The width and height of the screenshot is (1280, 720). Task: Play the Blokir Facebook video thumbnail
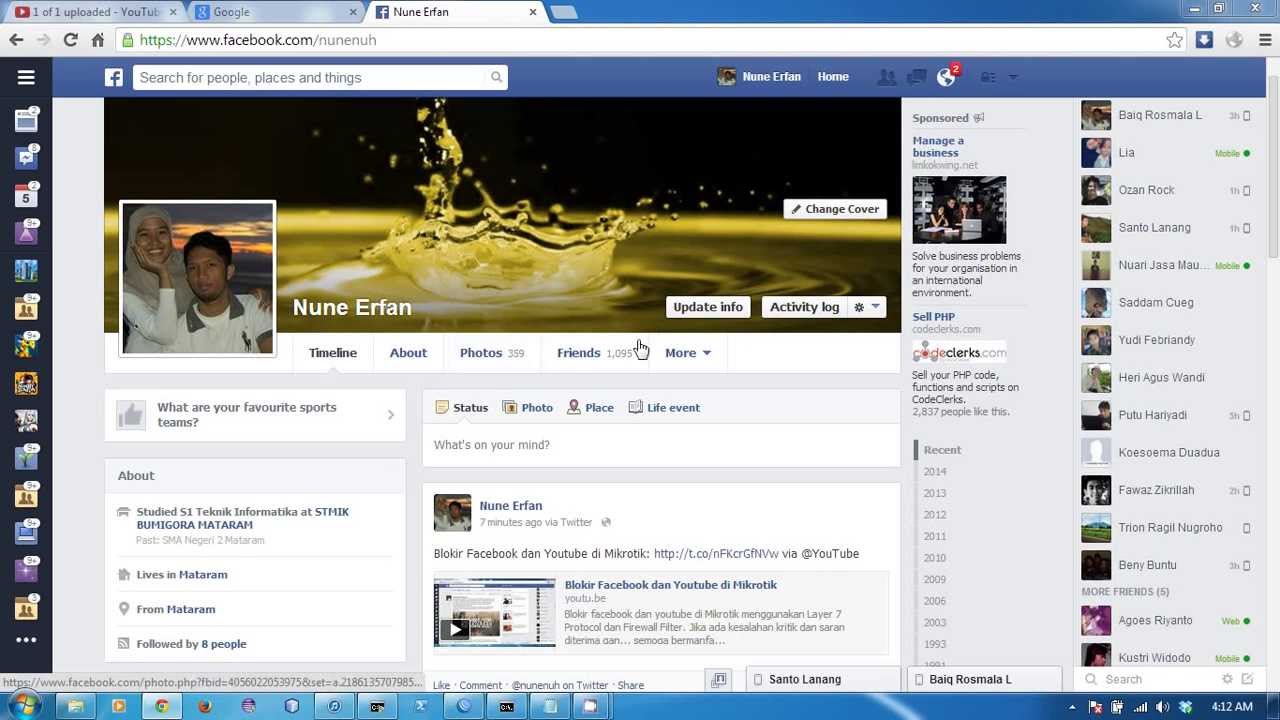(494, 612)
